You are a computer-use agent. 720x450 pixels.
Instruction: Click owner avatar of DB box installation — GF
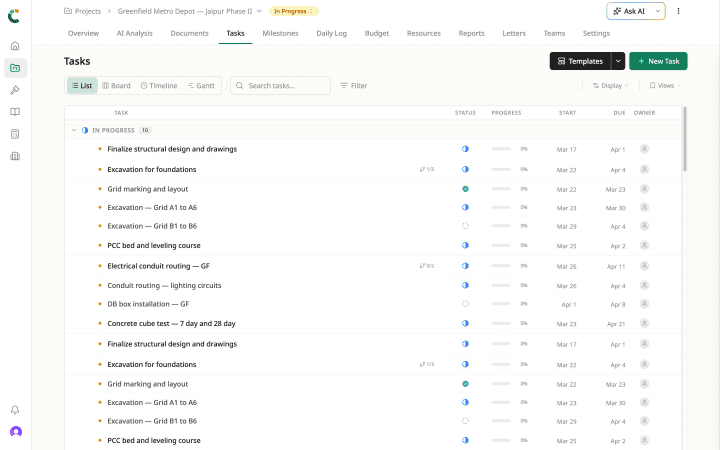pyautogui.click(x=644, y=304)
